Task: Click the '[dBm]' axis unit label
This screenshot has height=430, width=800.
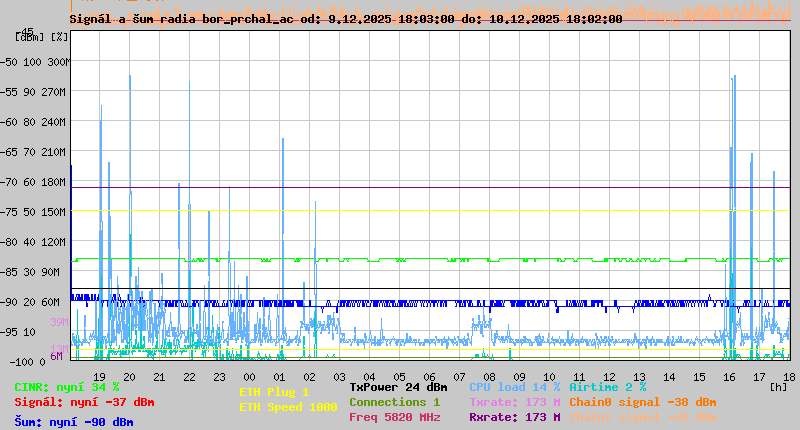Action: coord(30,37)
